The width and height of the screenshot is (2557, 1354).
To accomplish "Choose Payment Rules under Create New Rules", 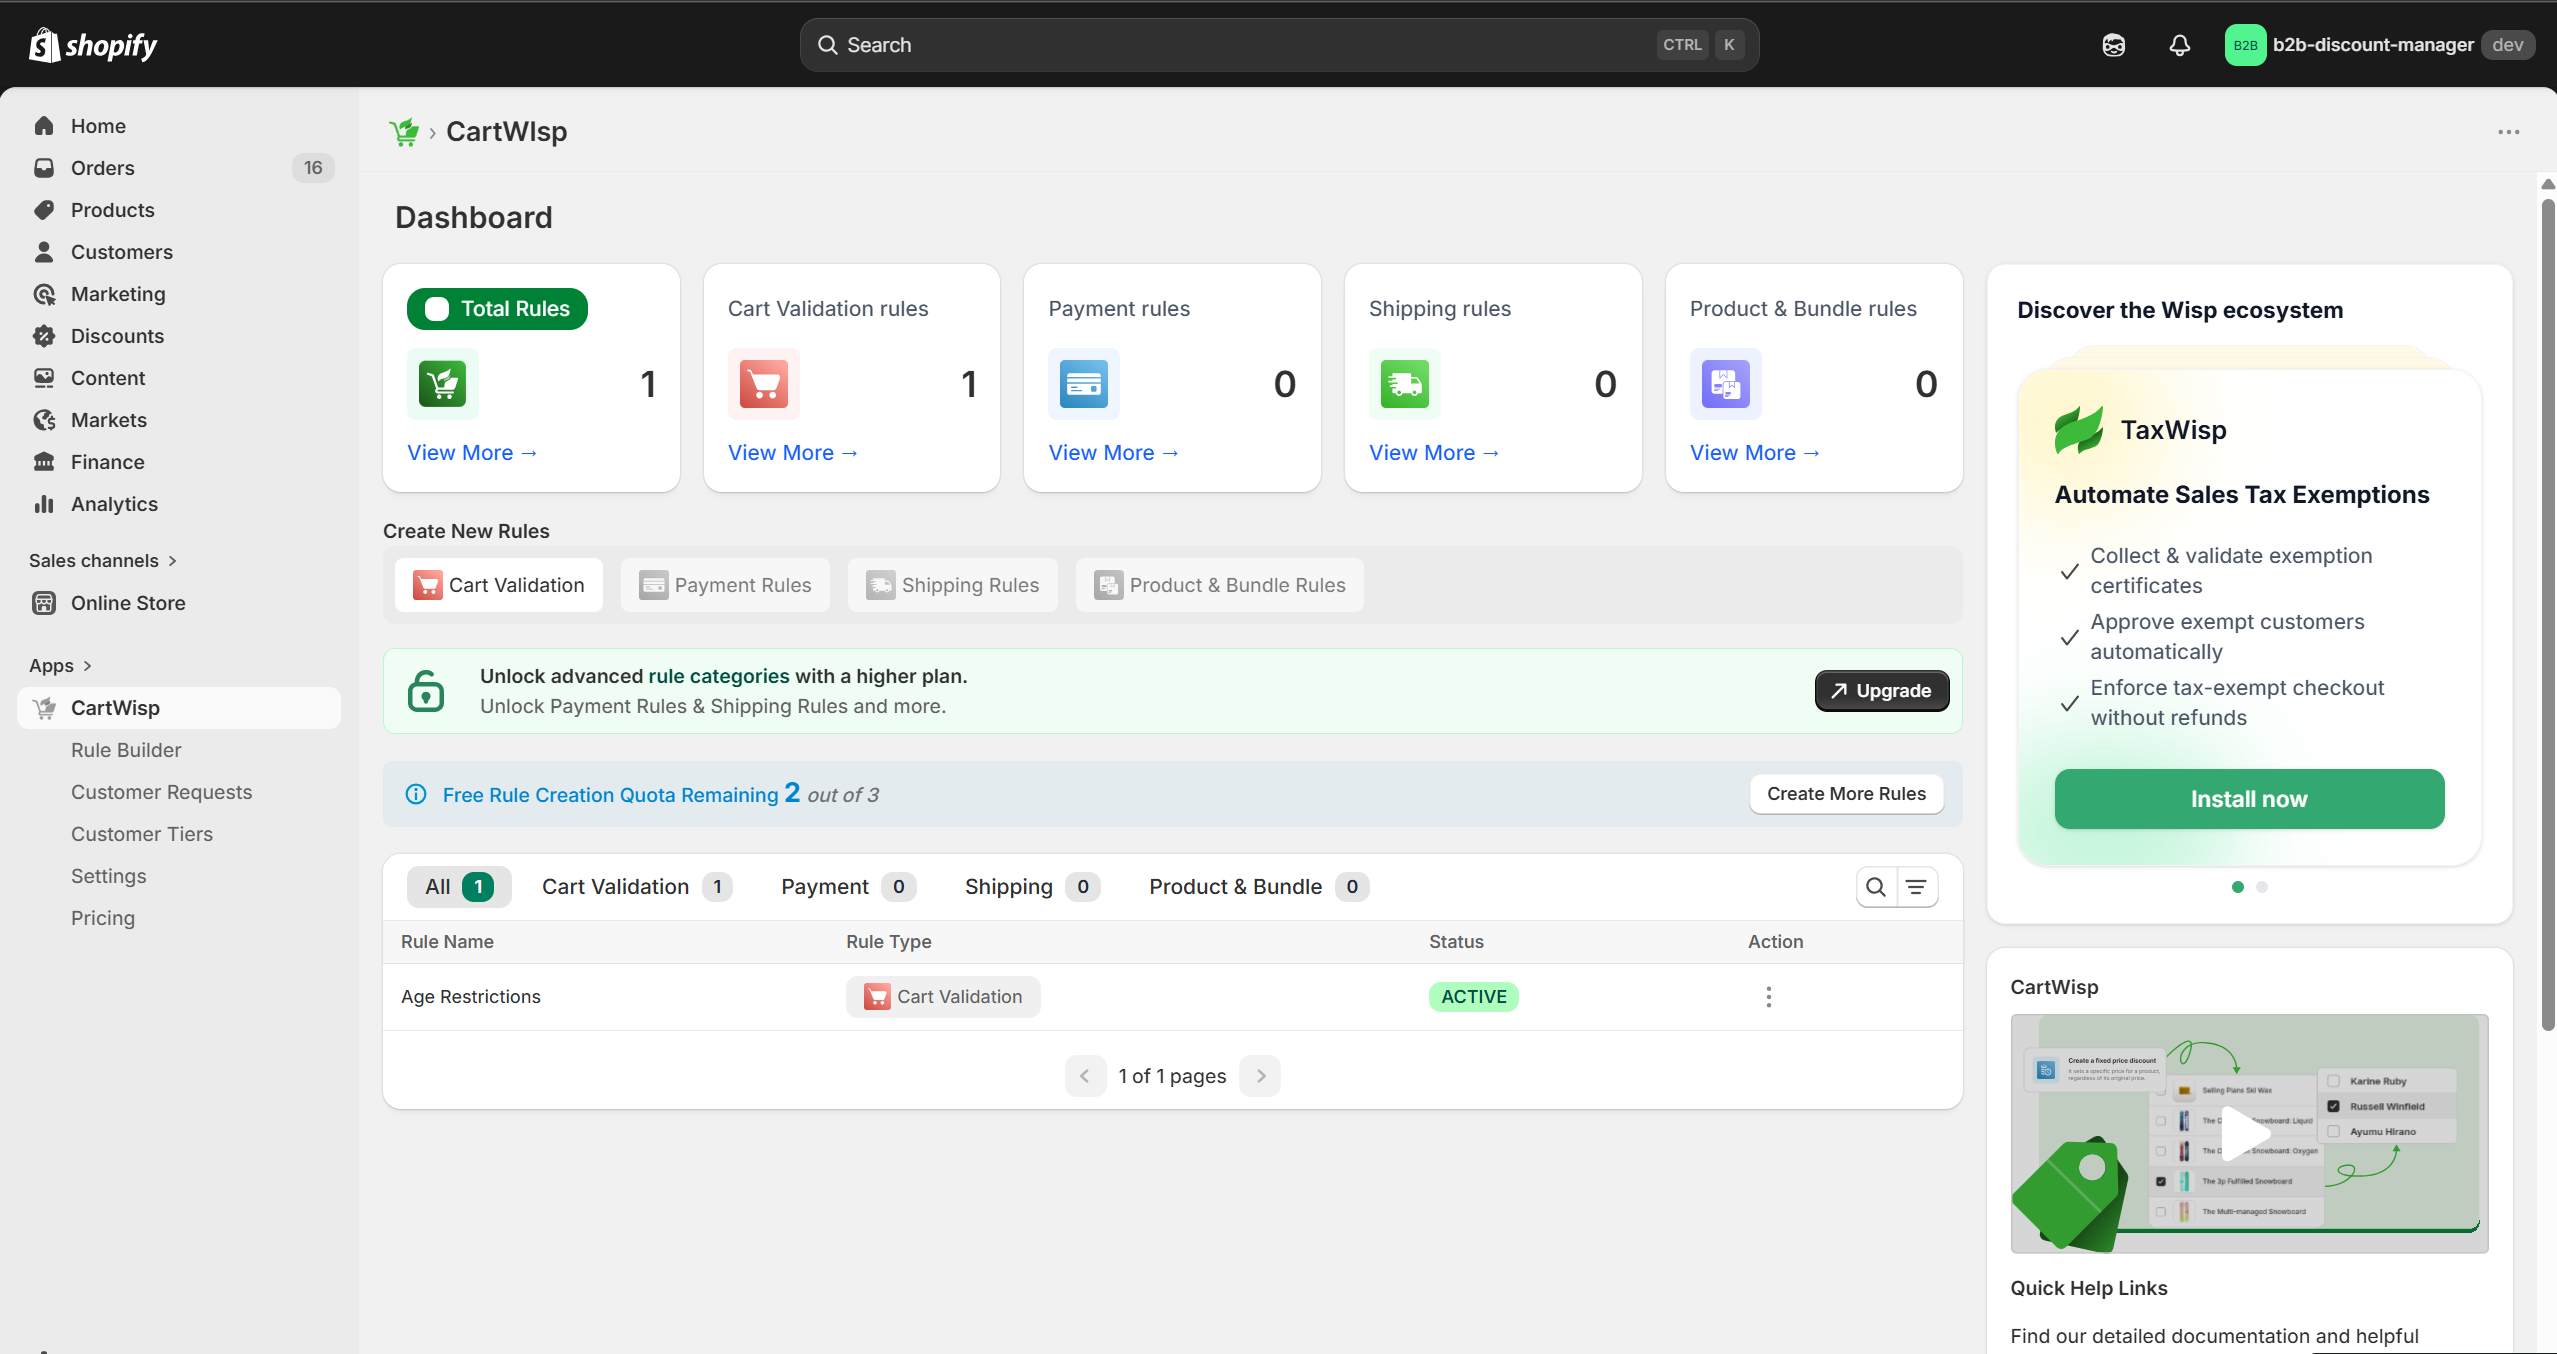I will coord(726,585).
